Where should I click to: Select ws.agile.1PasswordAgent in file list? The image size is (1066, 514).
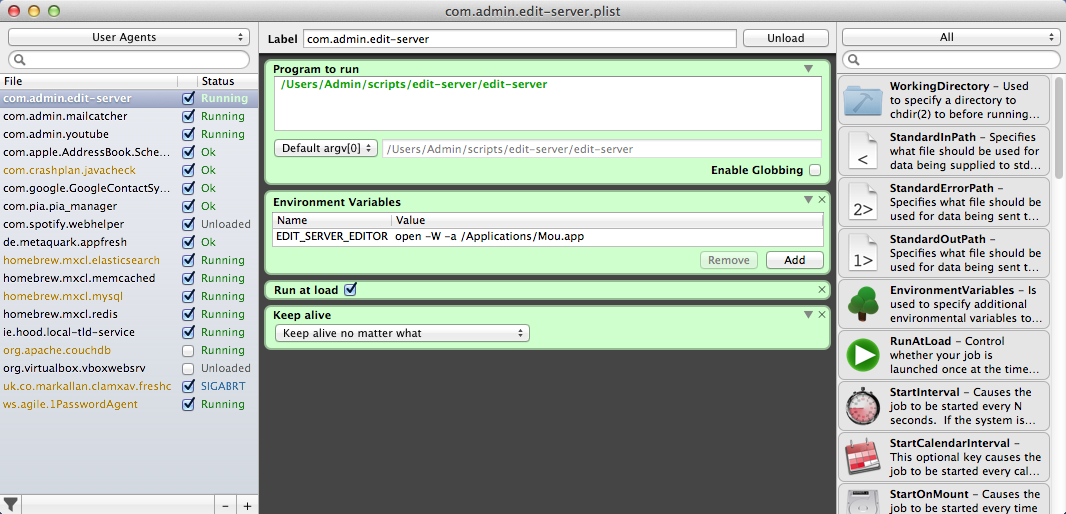point(70,405)
